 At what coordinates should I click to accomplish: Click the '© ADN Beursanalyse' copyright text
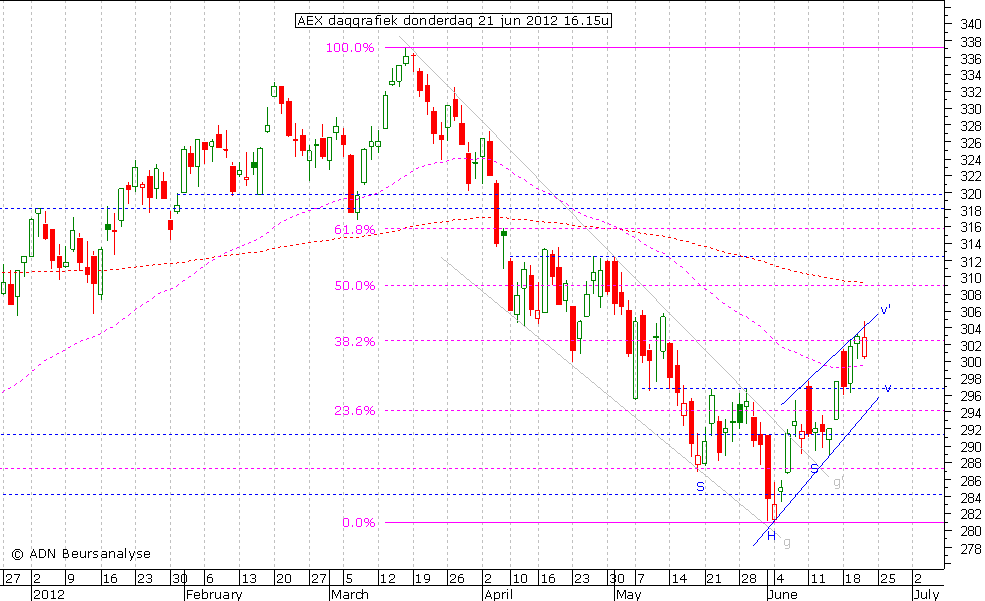point(81,554)
